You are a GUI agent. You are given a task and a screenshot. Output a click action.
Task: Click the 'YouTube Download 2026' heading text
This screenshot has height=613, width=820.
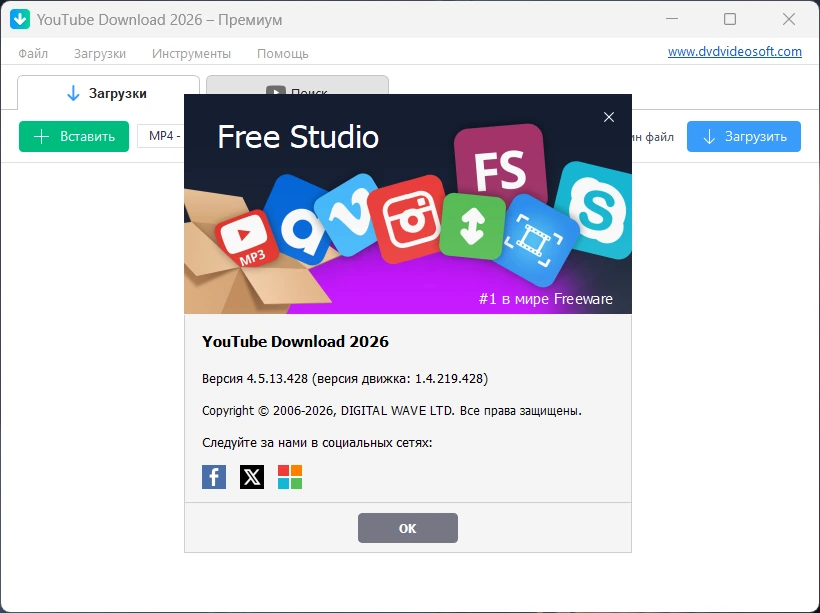click(x=295, y=342)
